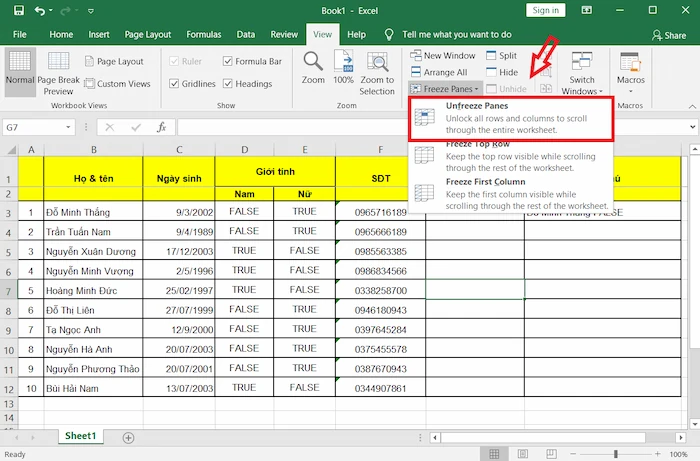Open the Ribbon Display Options

tap(587, 10)
